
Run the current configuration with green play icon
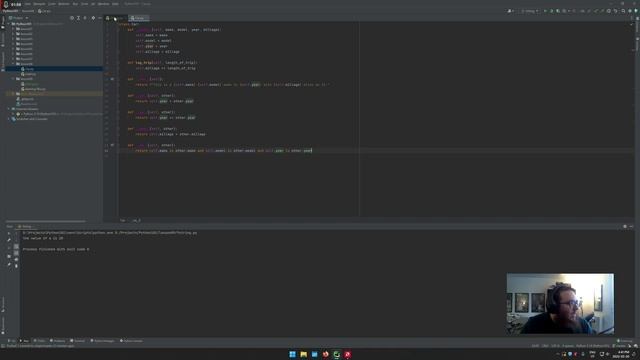(x=545, y=11)
